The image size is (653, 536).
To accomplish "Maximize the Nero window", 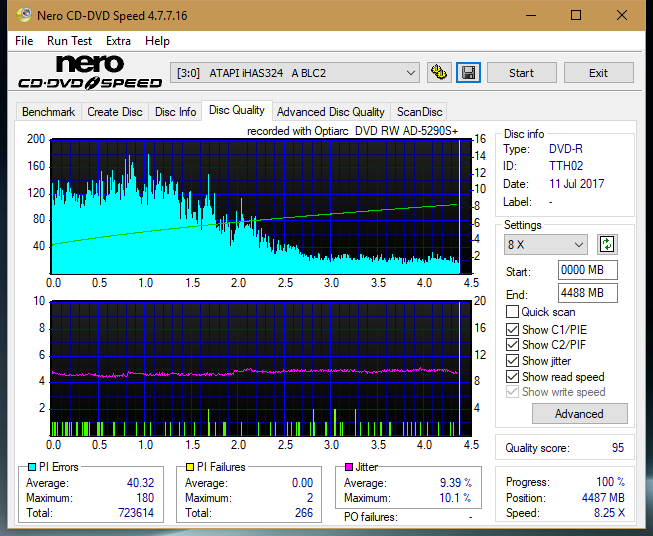I will [x=576, y=15].
